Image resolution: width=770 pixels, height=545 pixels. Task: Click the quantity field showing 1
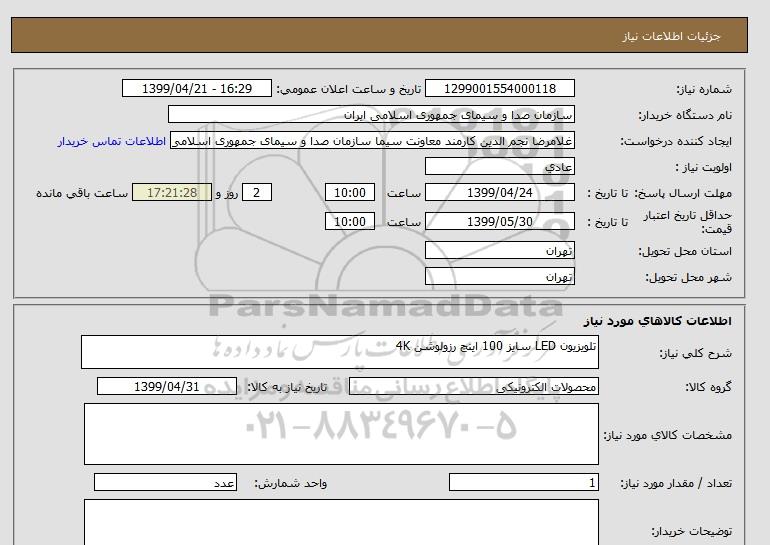click(524, 483)
